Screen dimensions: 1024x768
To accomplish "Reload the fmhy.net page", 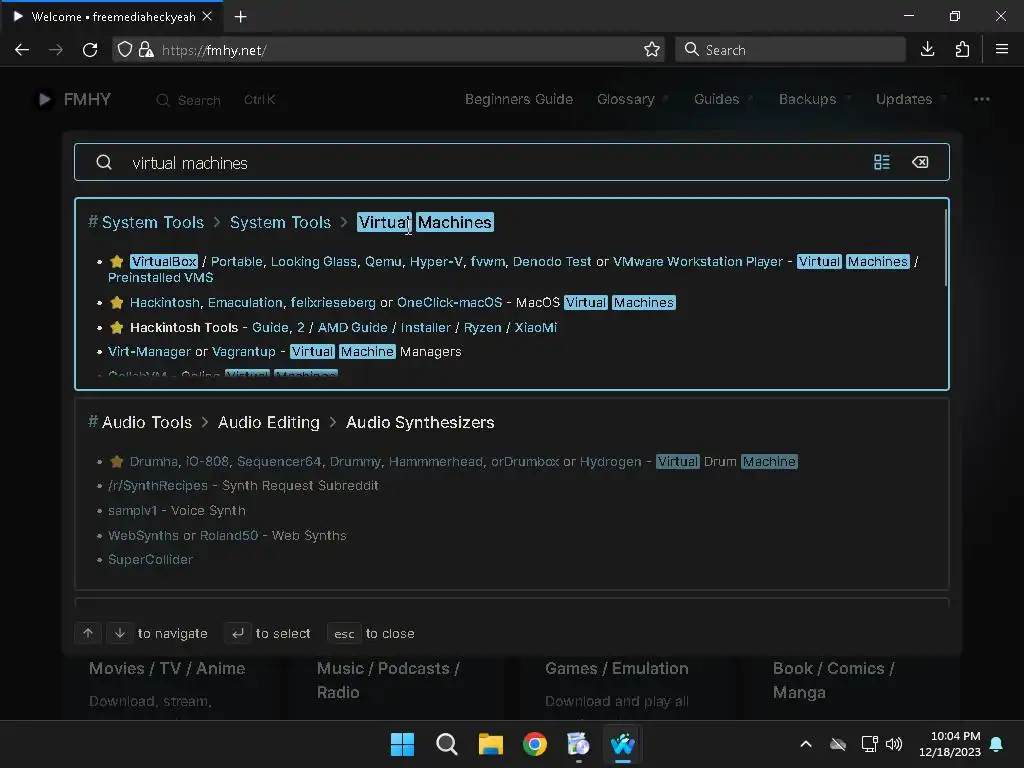I will click(x=90, y=50).
